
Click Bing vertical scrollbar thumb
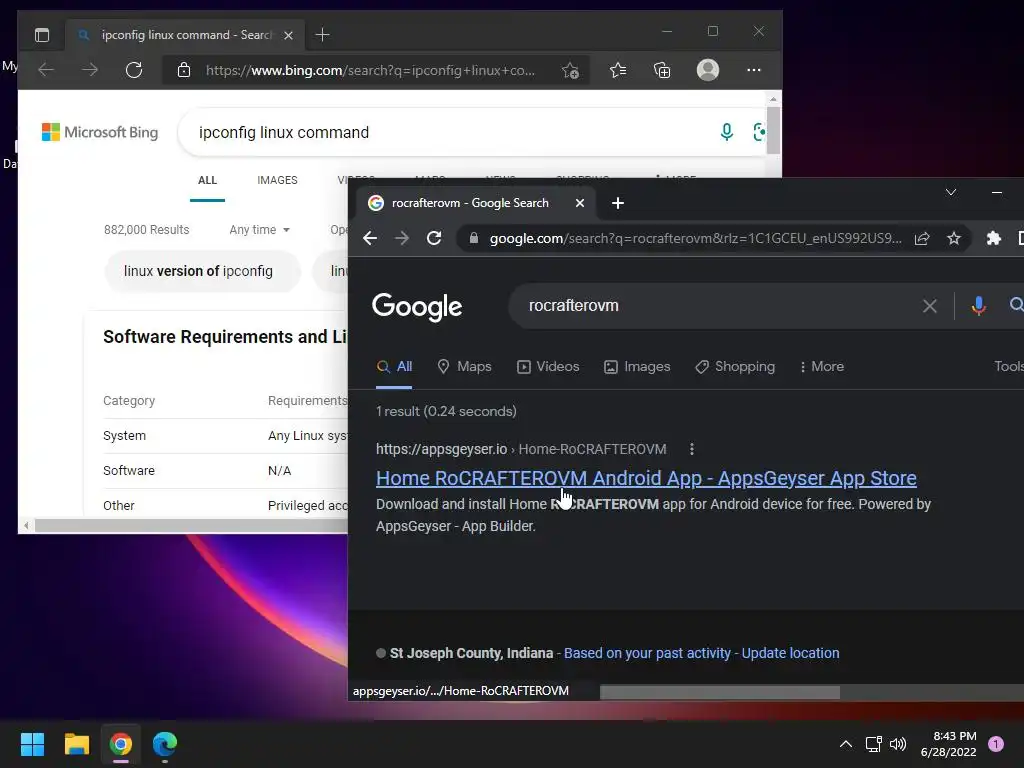(x=773, y=131)
